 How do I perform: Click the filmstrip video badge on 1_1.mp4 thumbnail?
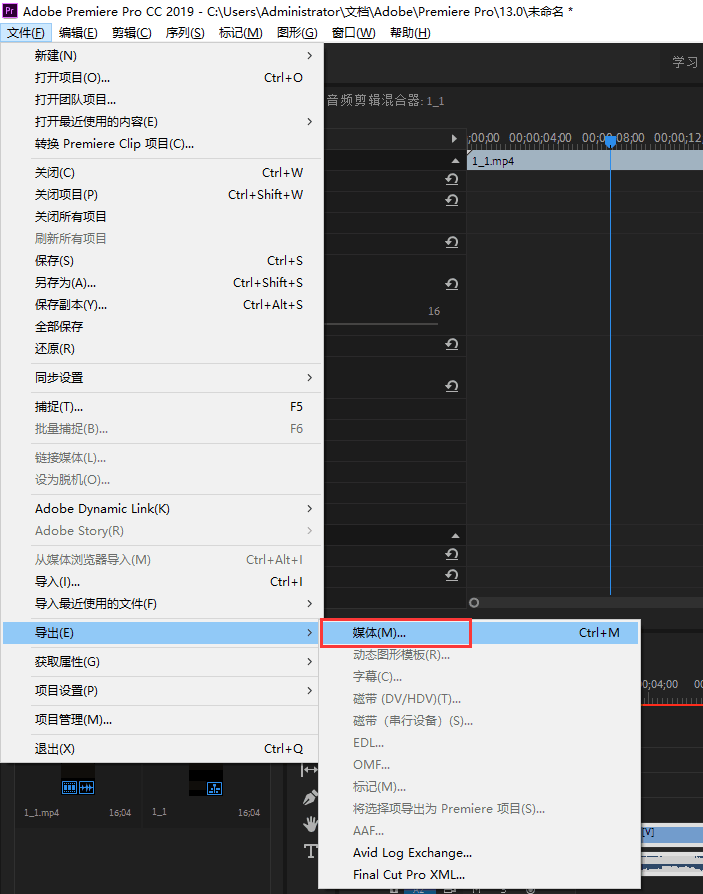point(70,787)
